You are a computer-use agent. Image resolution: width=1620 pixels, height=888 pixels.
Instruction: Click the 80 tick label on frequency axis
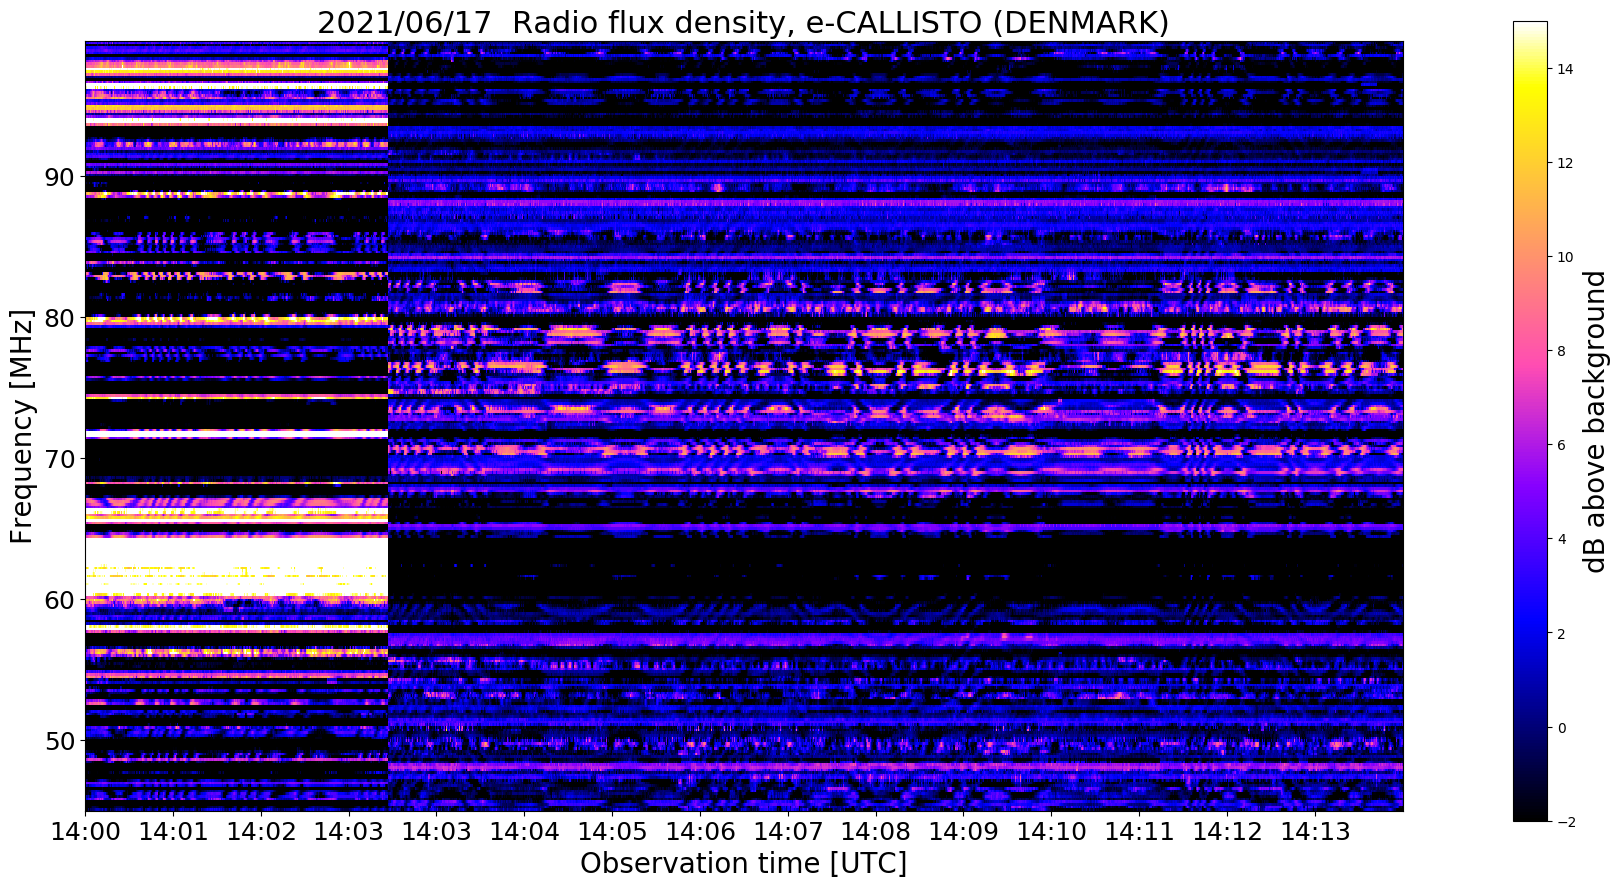point(61,318)
